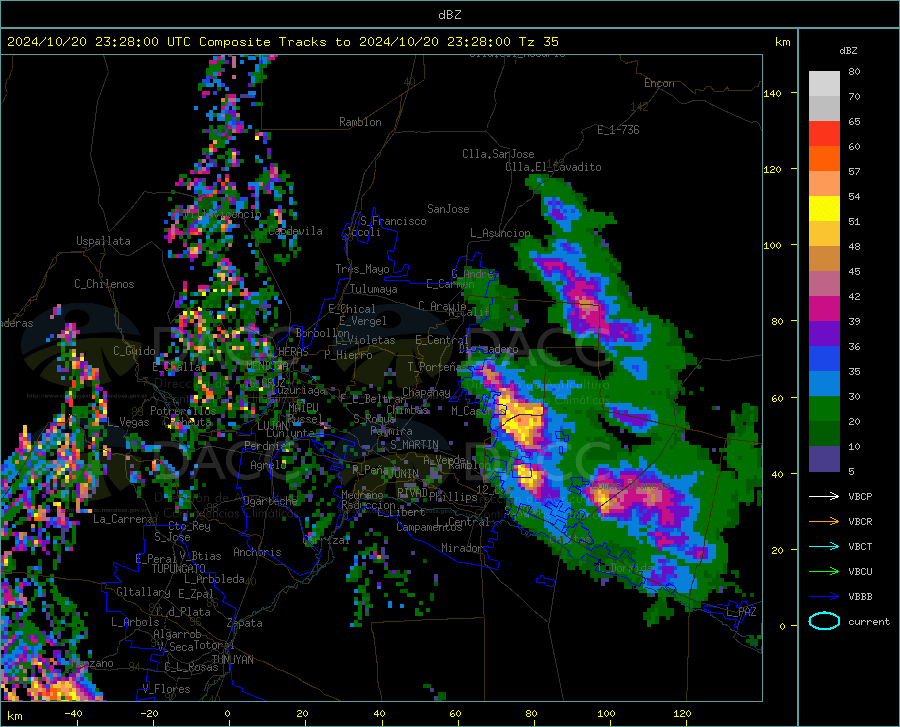Click the cyan VBCT arrow in the legend
900x727 pixels.
click(x=824, y=546)
